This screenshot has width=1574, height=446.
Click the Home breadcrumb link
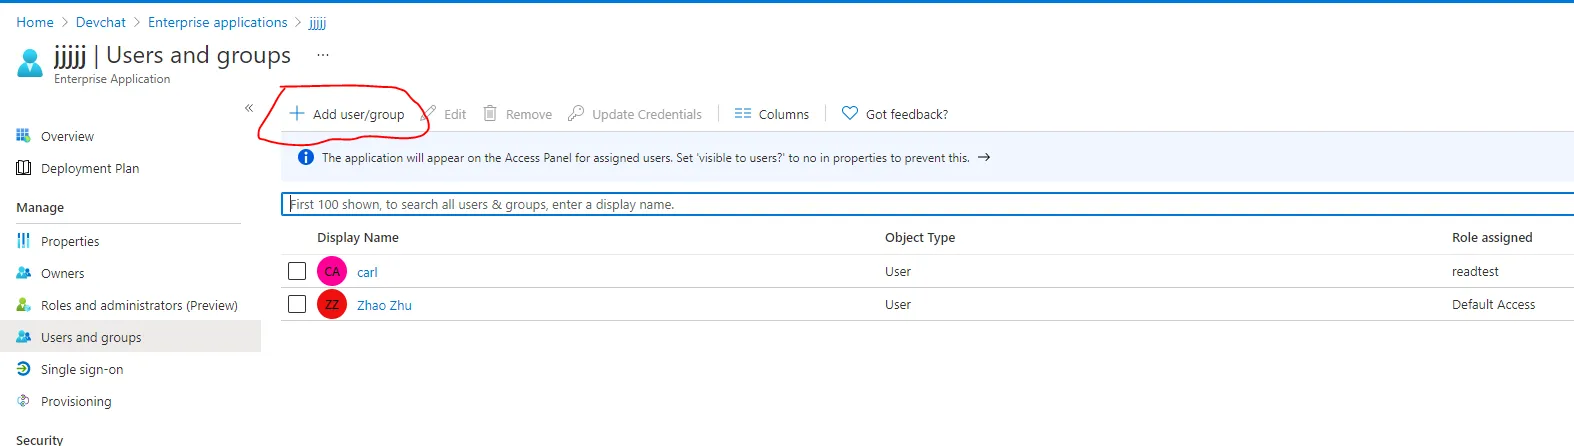[35, 22]
